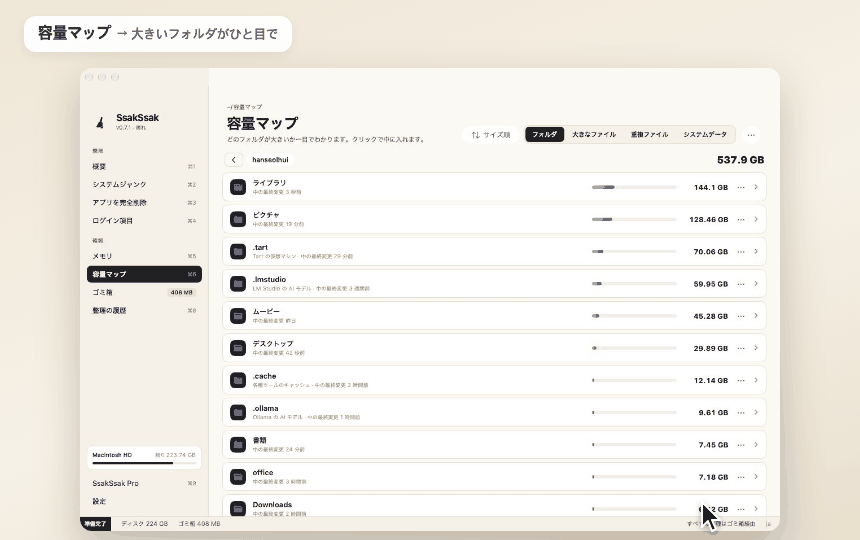
Task: Click the 書類 folder name
Action: coord(259,440)
